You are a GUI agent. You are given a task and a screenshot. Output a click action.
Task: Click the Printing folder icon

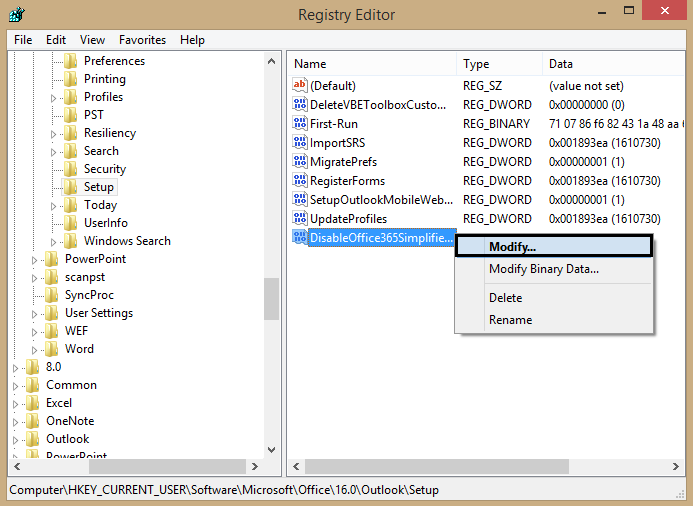pyautogui.click(x=71, y=79)
